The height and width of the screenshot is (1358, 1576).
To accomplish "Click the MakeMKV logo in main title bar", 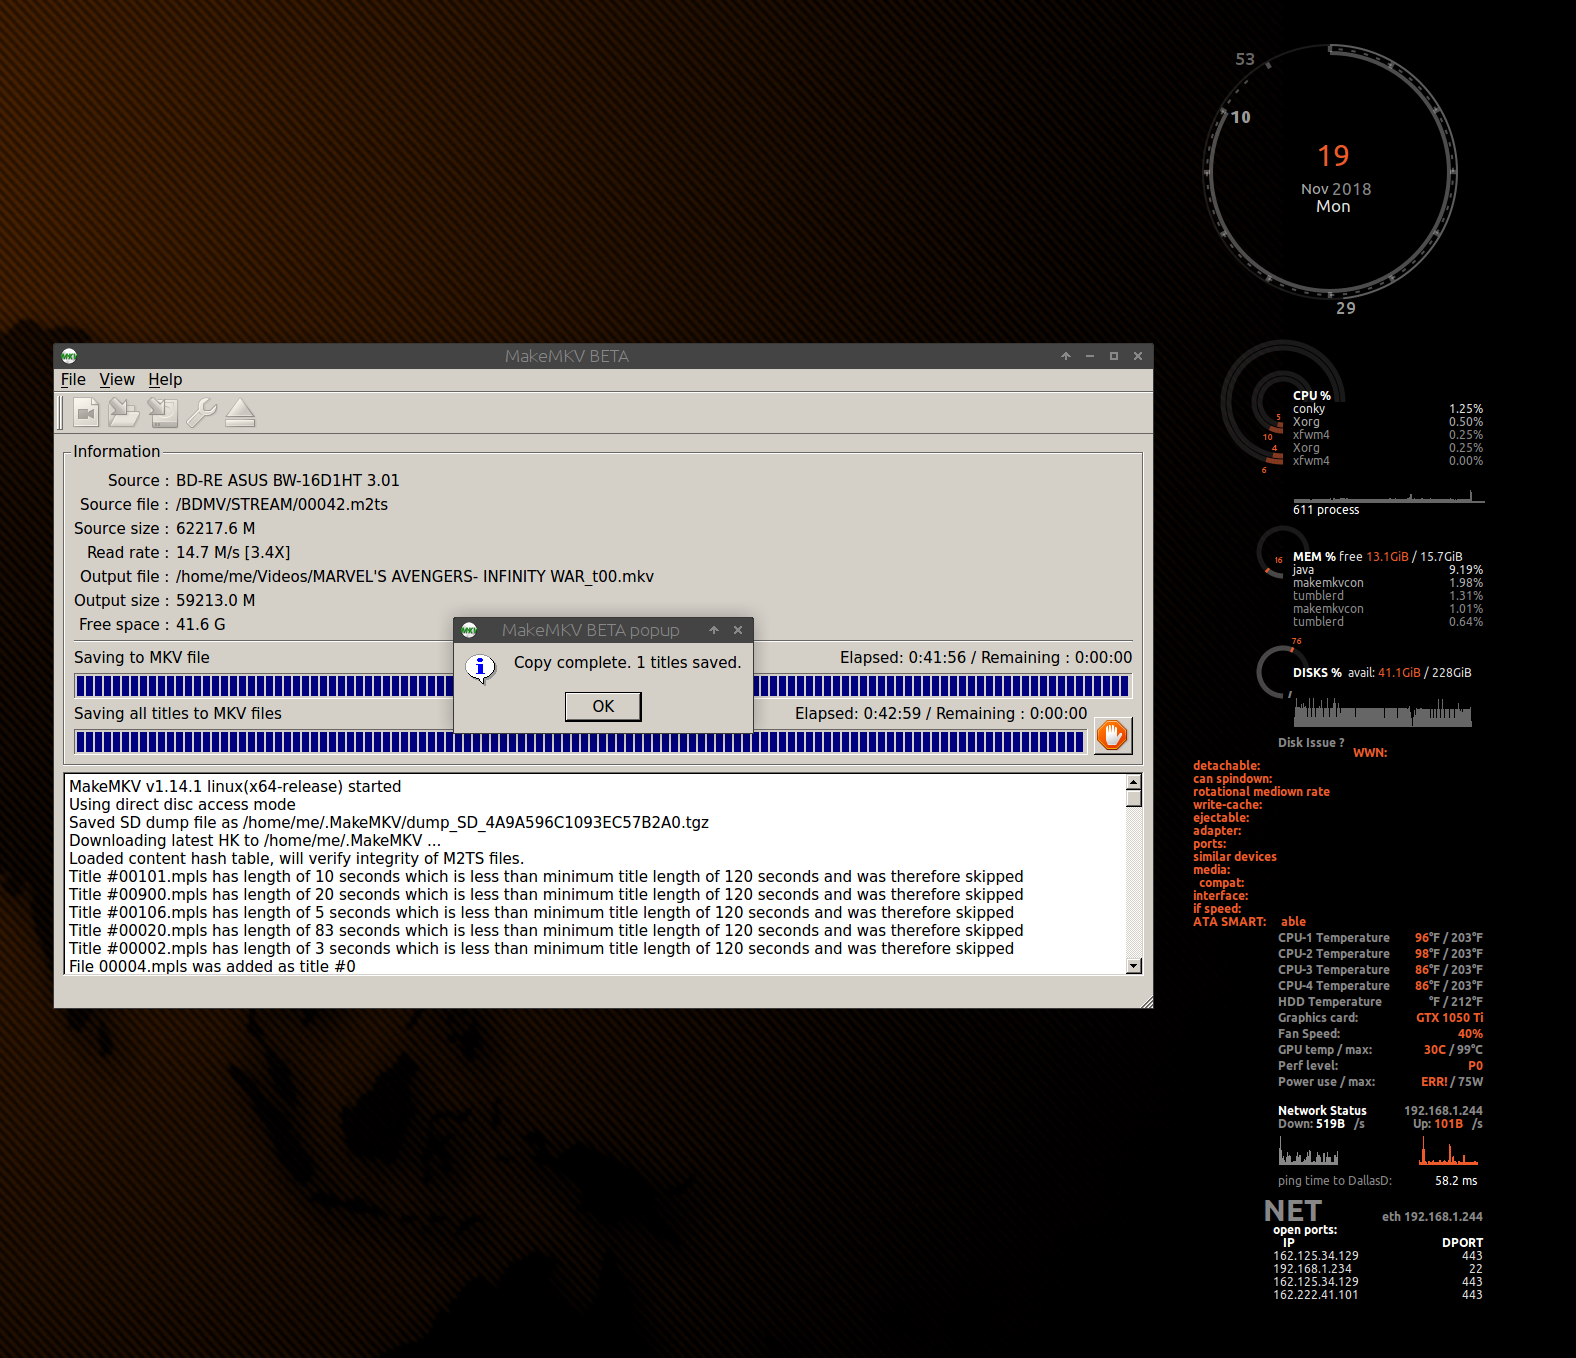I will (69, 356).
